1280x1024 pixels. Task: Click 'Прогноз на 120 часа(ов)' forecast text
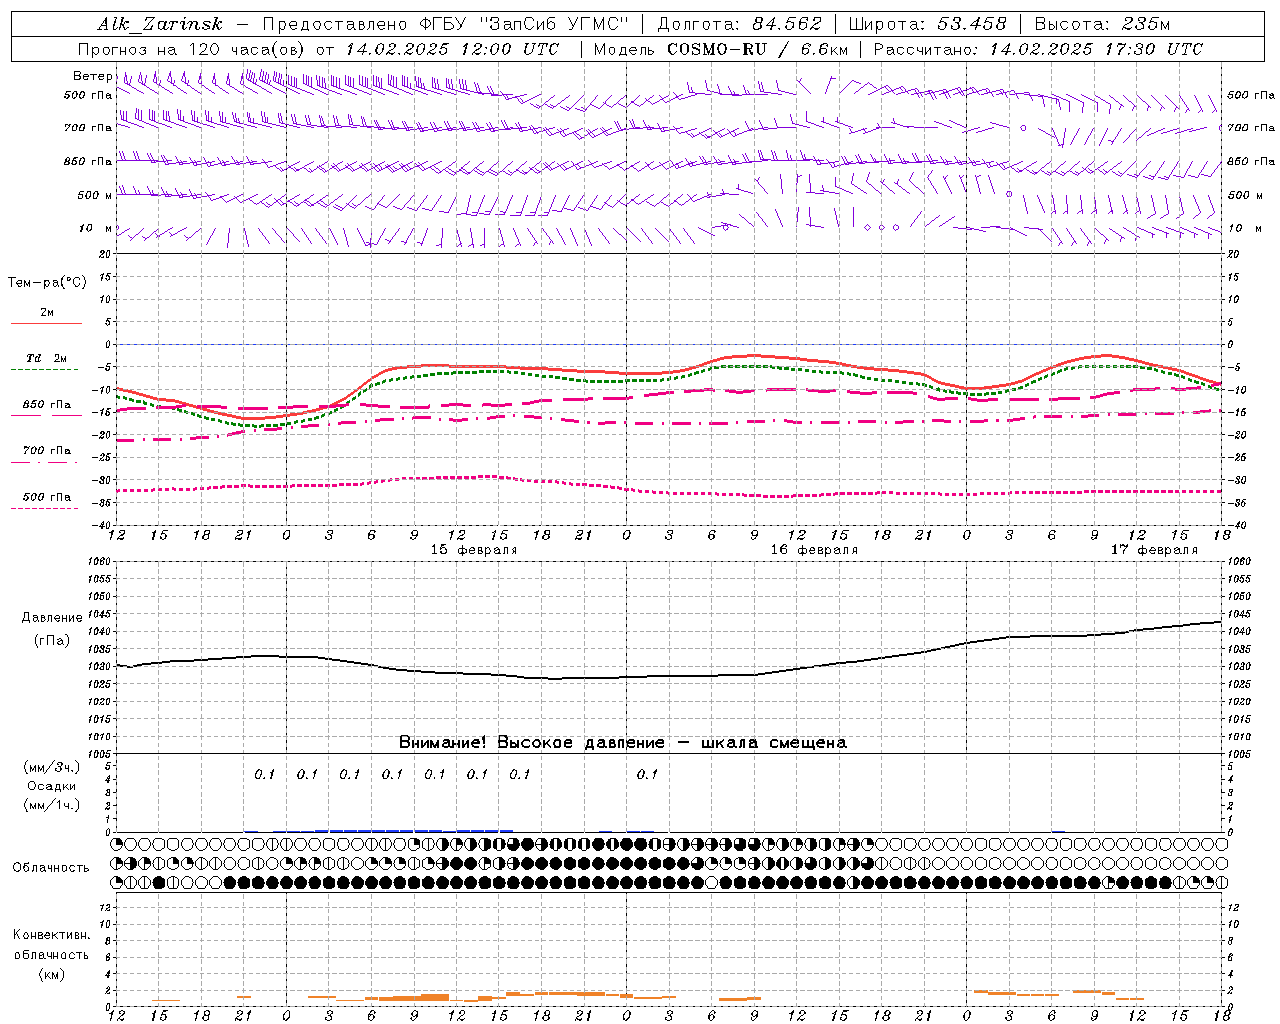click(192, 49)
